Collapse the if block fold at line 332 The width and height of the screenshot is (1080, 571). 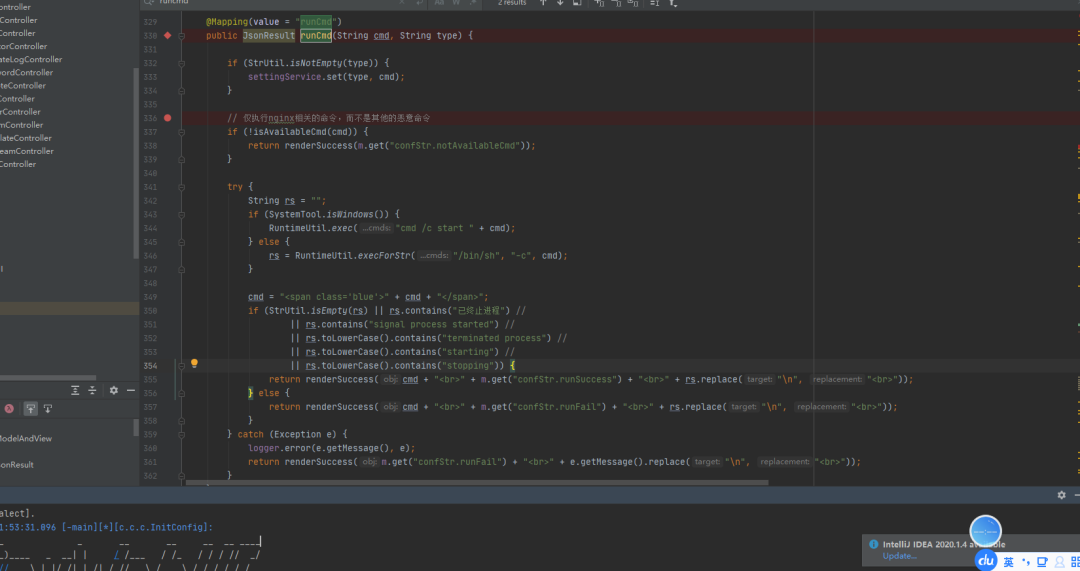(181, 63)
